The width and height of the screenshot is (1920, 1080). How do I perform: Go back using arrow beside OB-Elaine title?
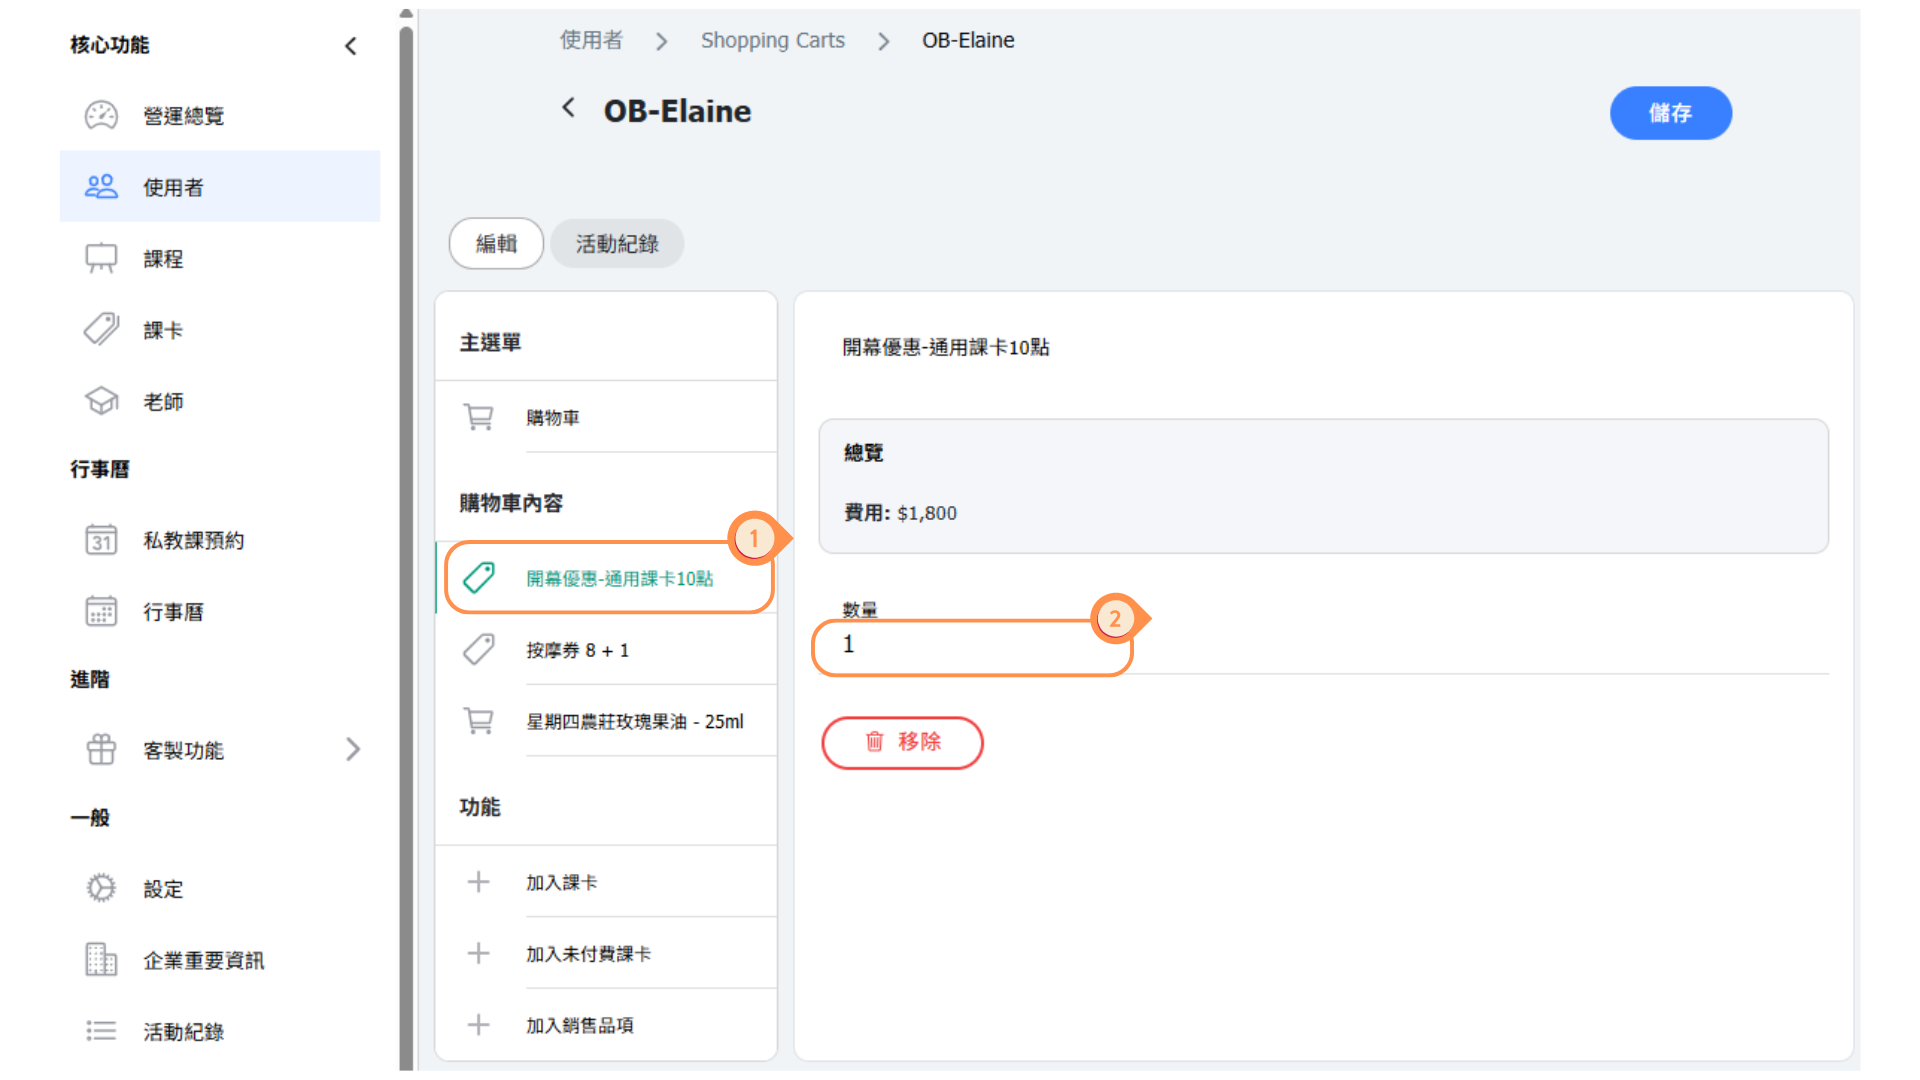pos(568,108)
